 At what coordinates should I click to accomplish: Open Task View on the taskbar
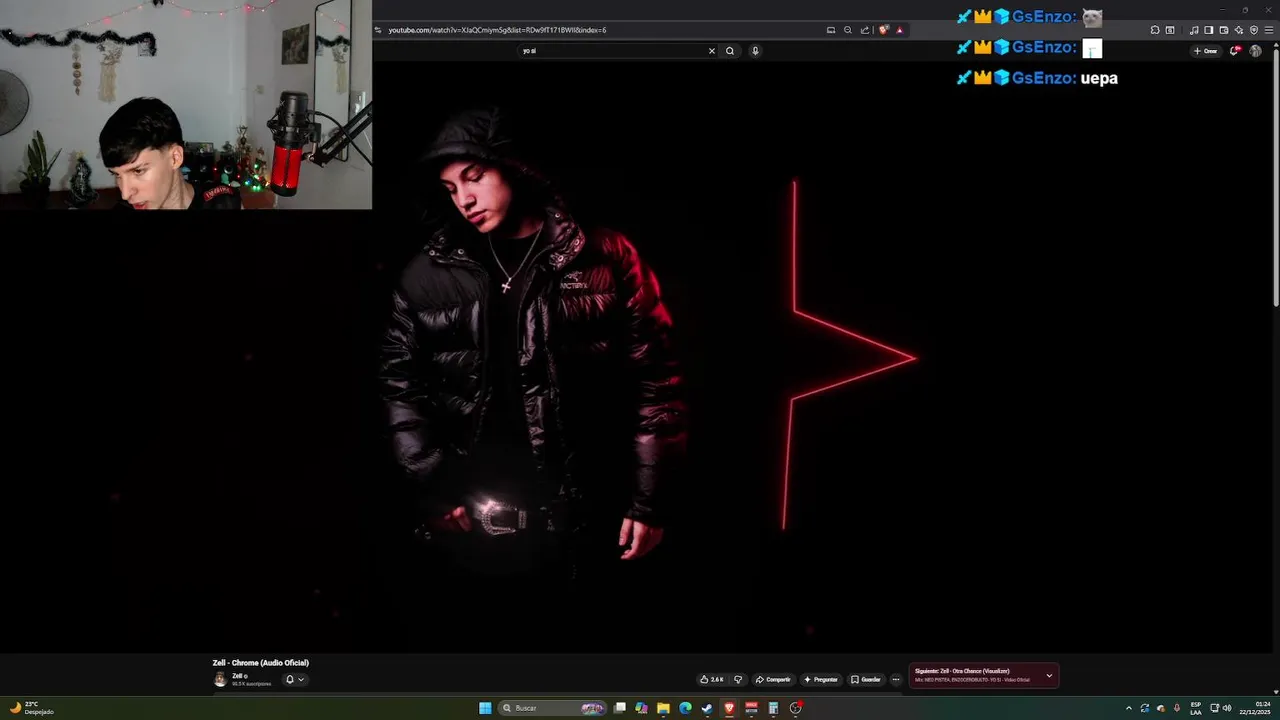point(620,708)
